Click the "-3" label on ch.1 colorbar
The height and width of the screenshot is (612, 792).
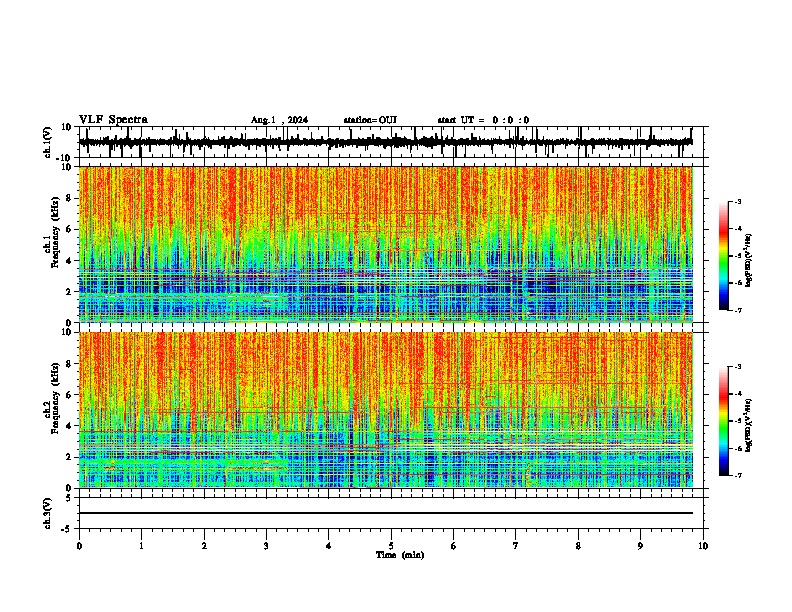(x=737, y=201)
